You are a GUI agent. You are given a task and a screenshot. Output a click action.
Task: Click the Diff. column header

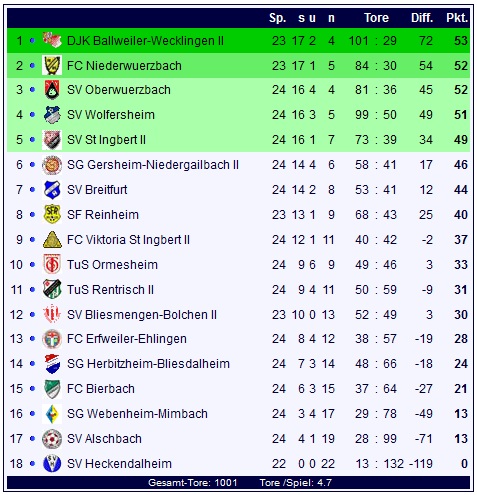[422, 18]
